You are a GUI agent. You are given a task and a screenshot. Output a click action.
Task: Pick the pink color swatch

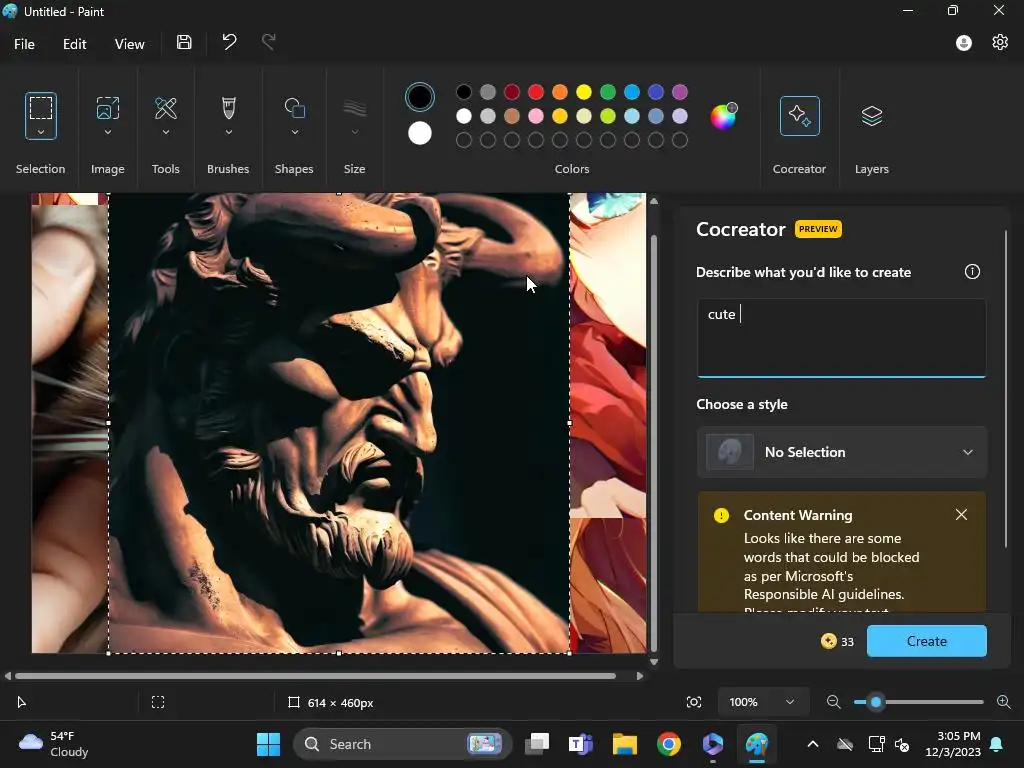(x=536, y=116)
